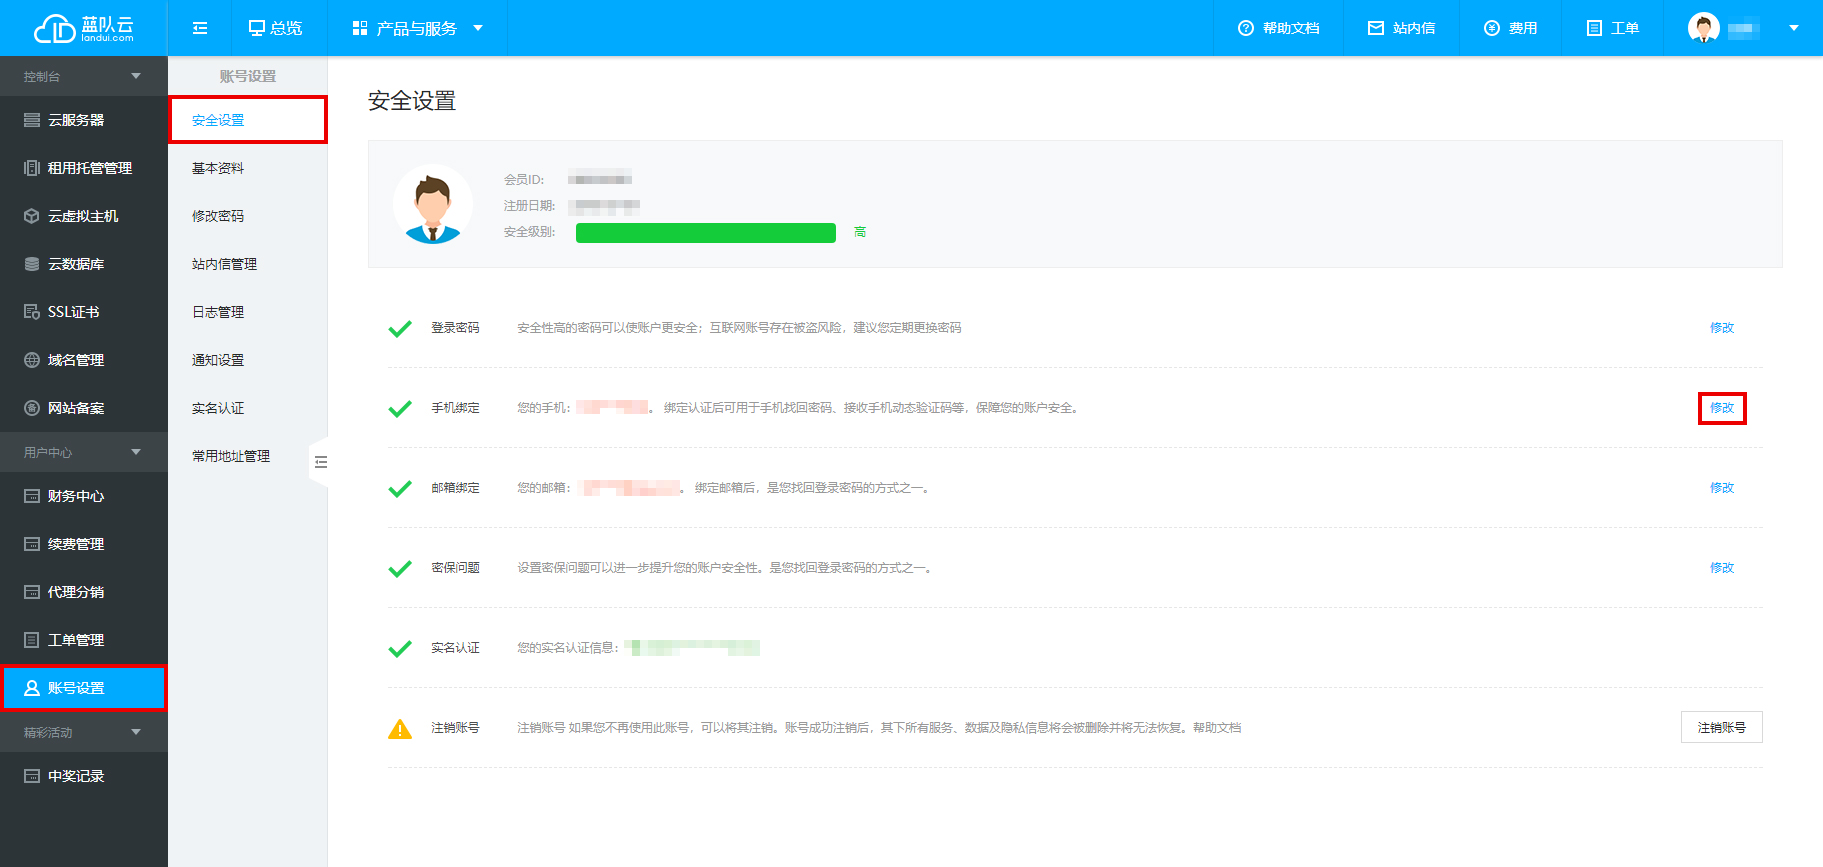
Task: Click the 实名认证 row label in list
Action: tap(455, 648)
